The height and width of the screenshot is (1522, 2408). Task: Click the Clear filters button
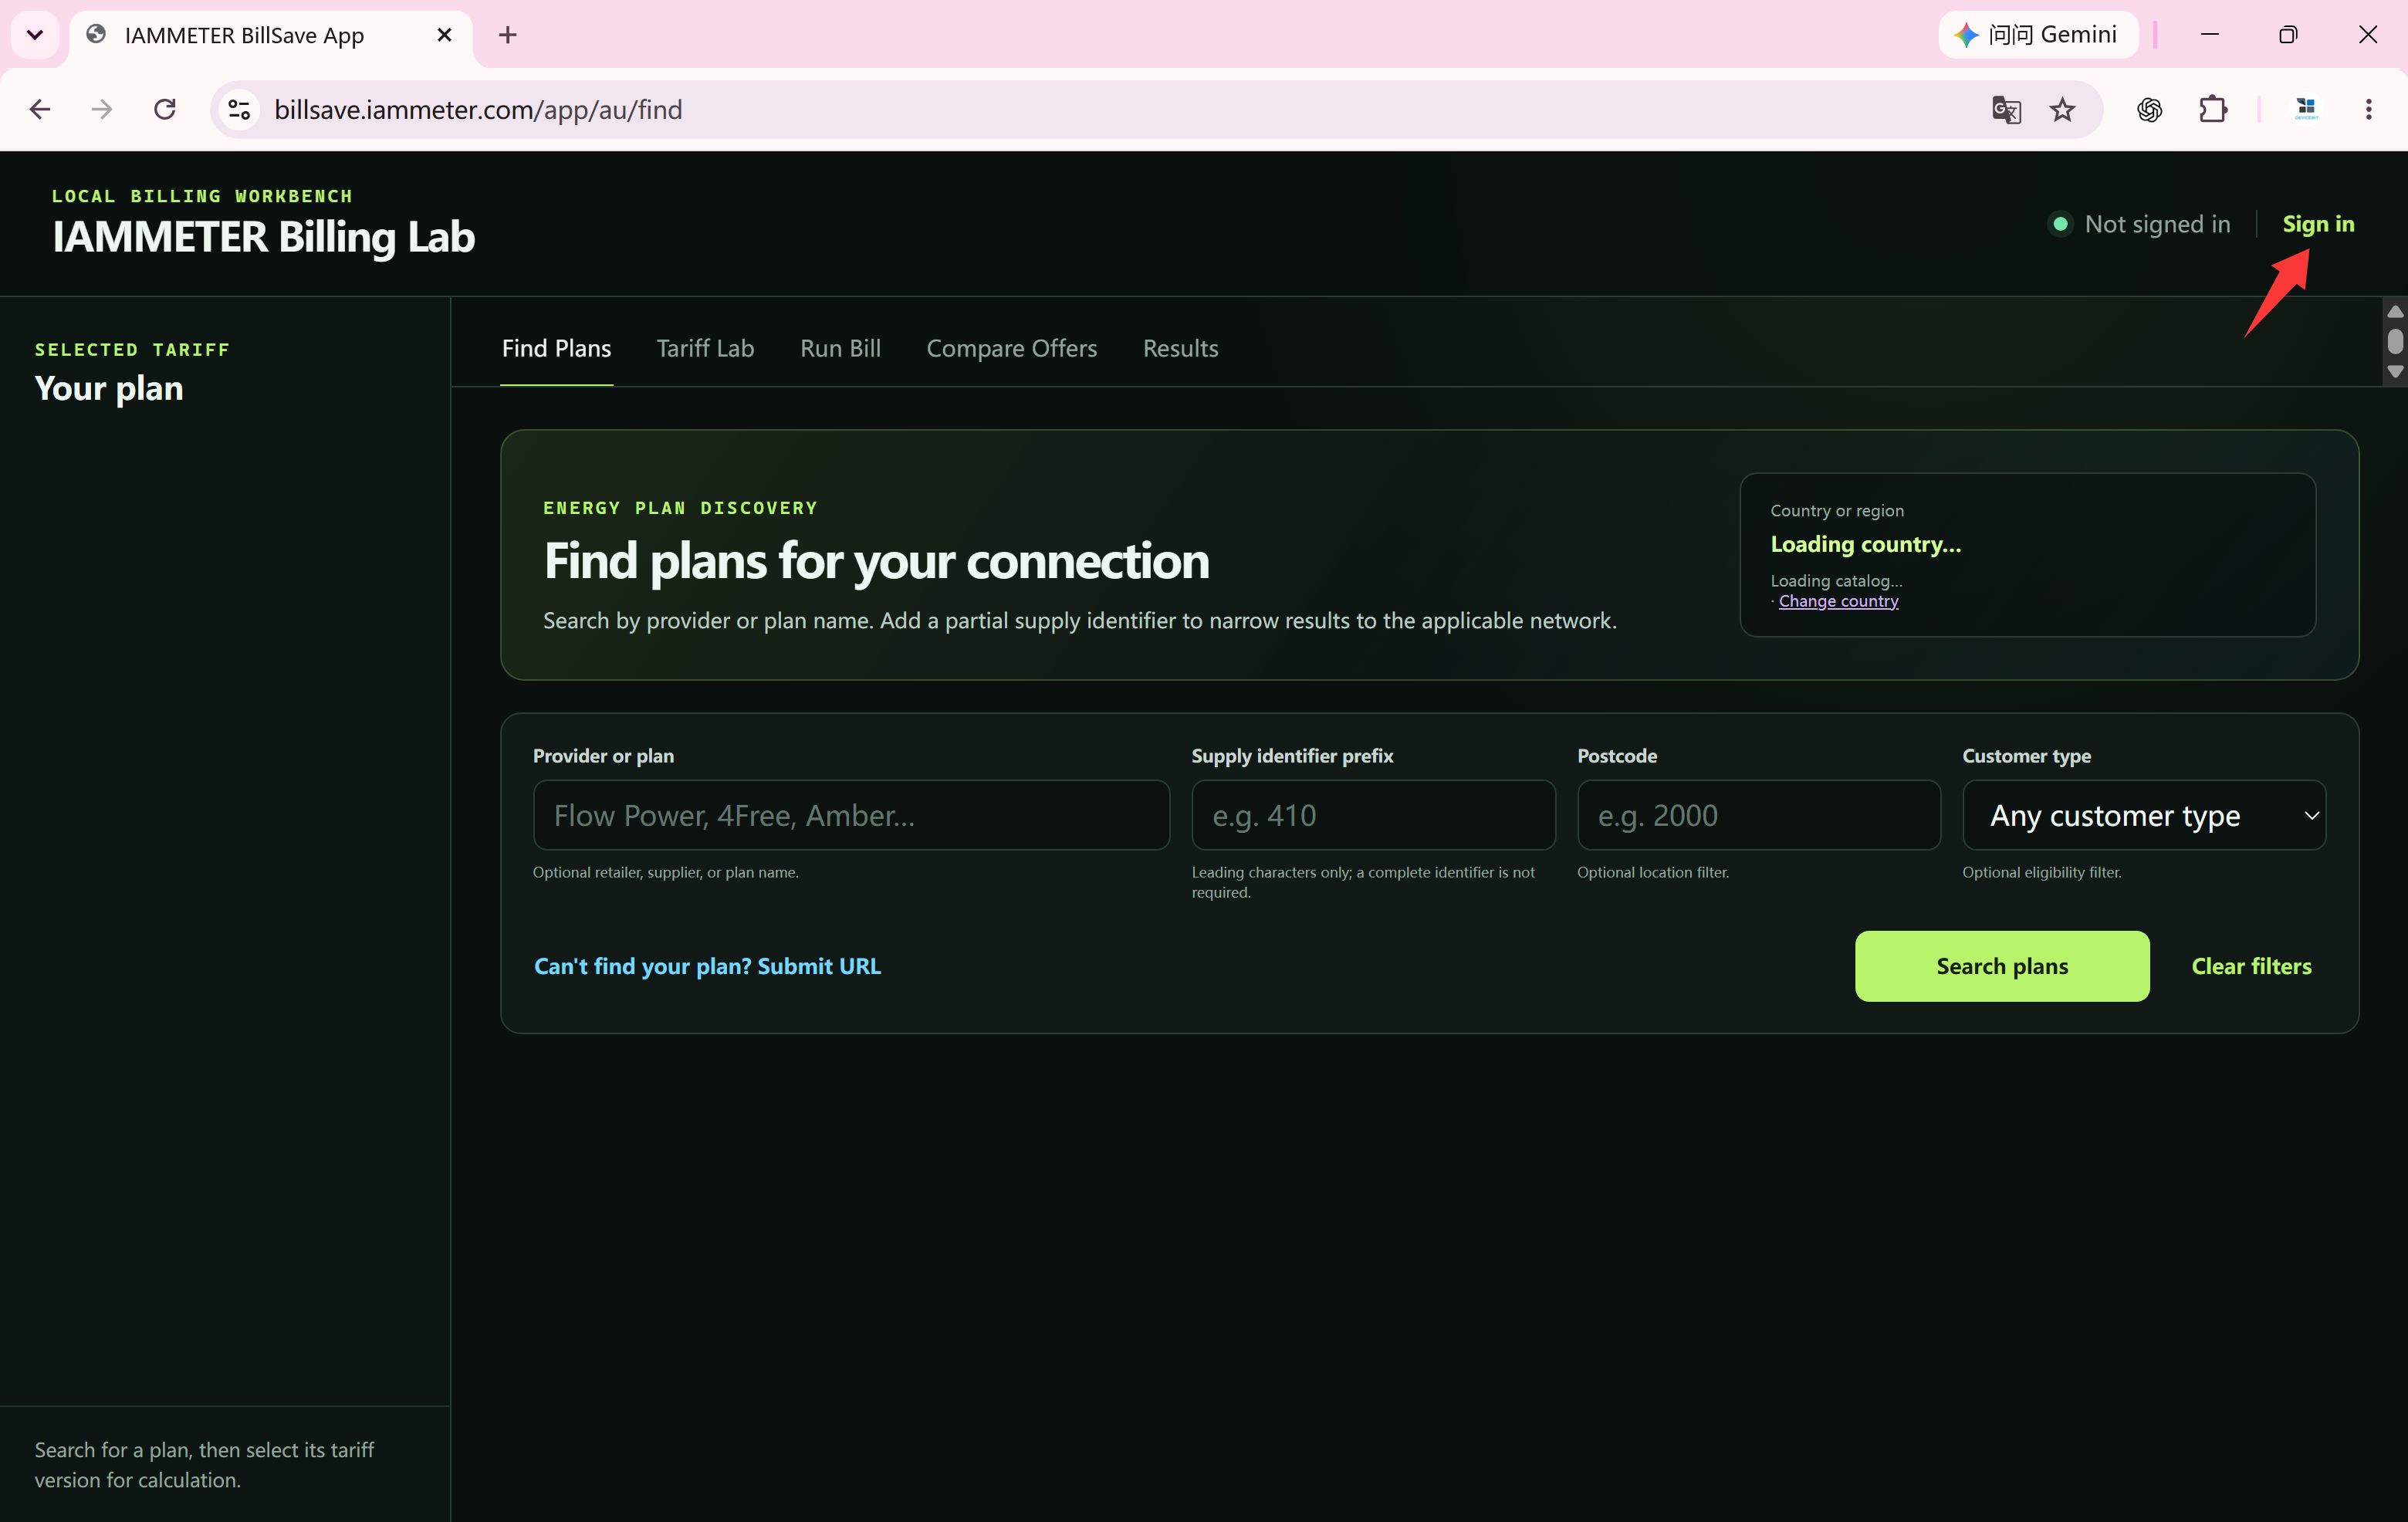(2251, 966)
